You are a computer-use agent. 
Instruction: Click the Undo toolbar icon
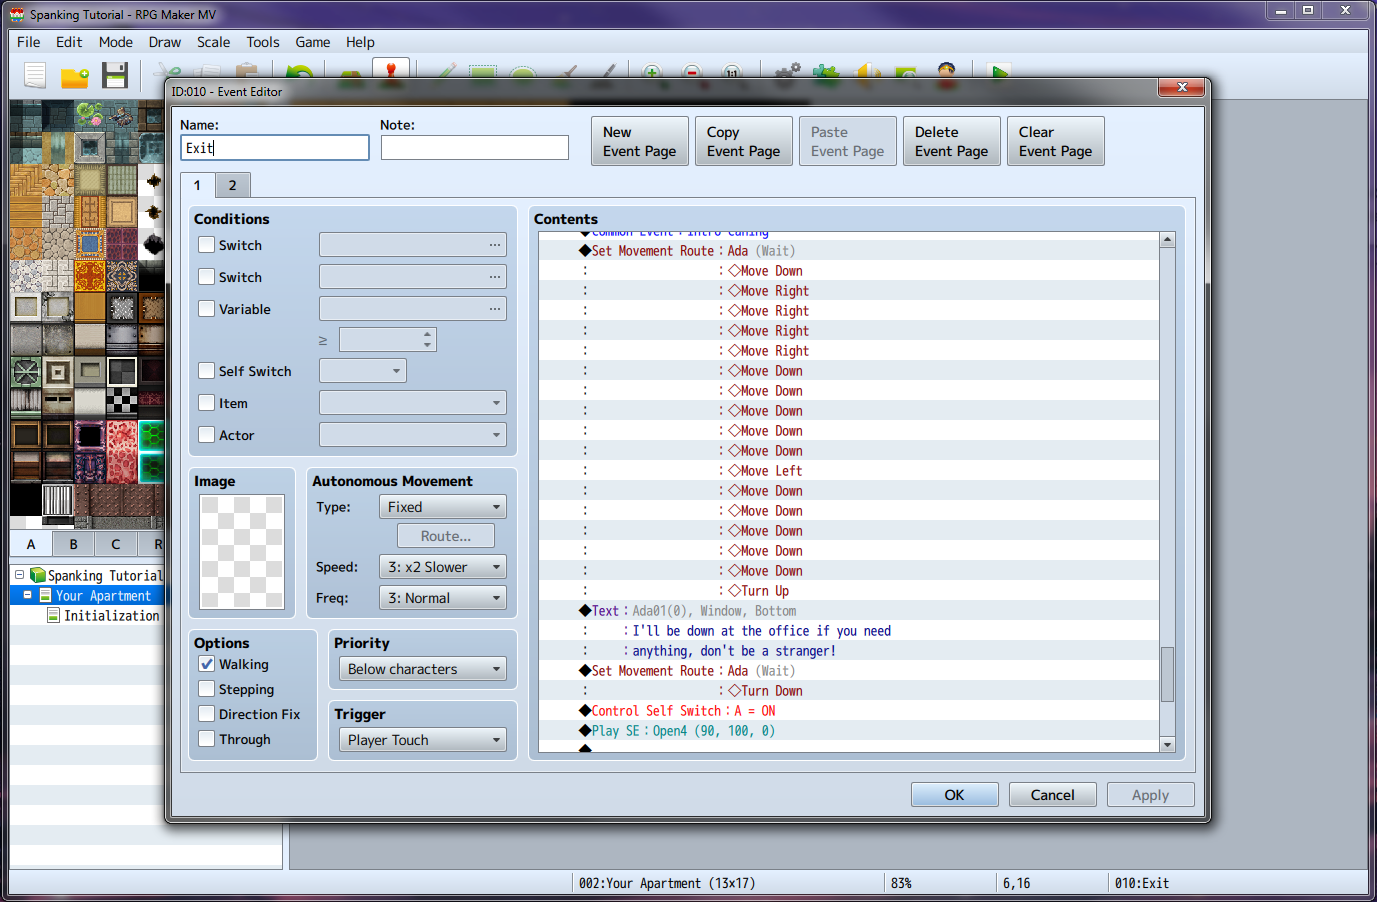pyautogui.click(x=299, y=72)
